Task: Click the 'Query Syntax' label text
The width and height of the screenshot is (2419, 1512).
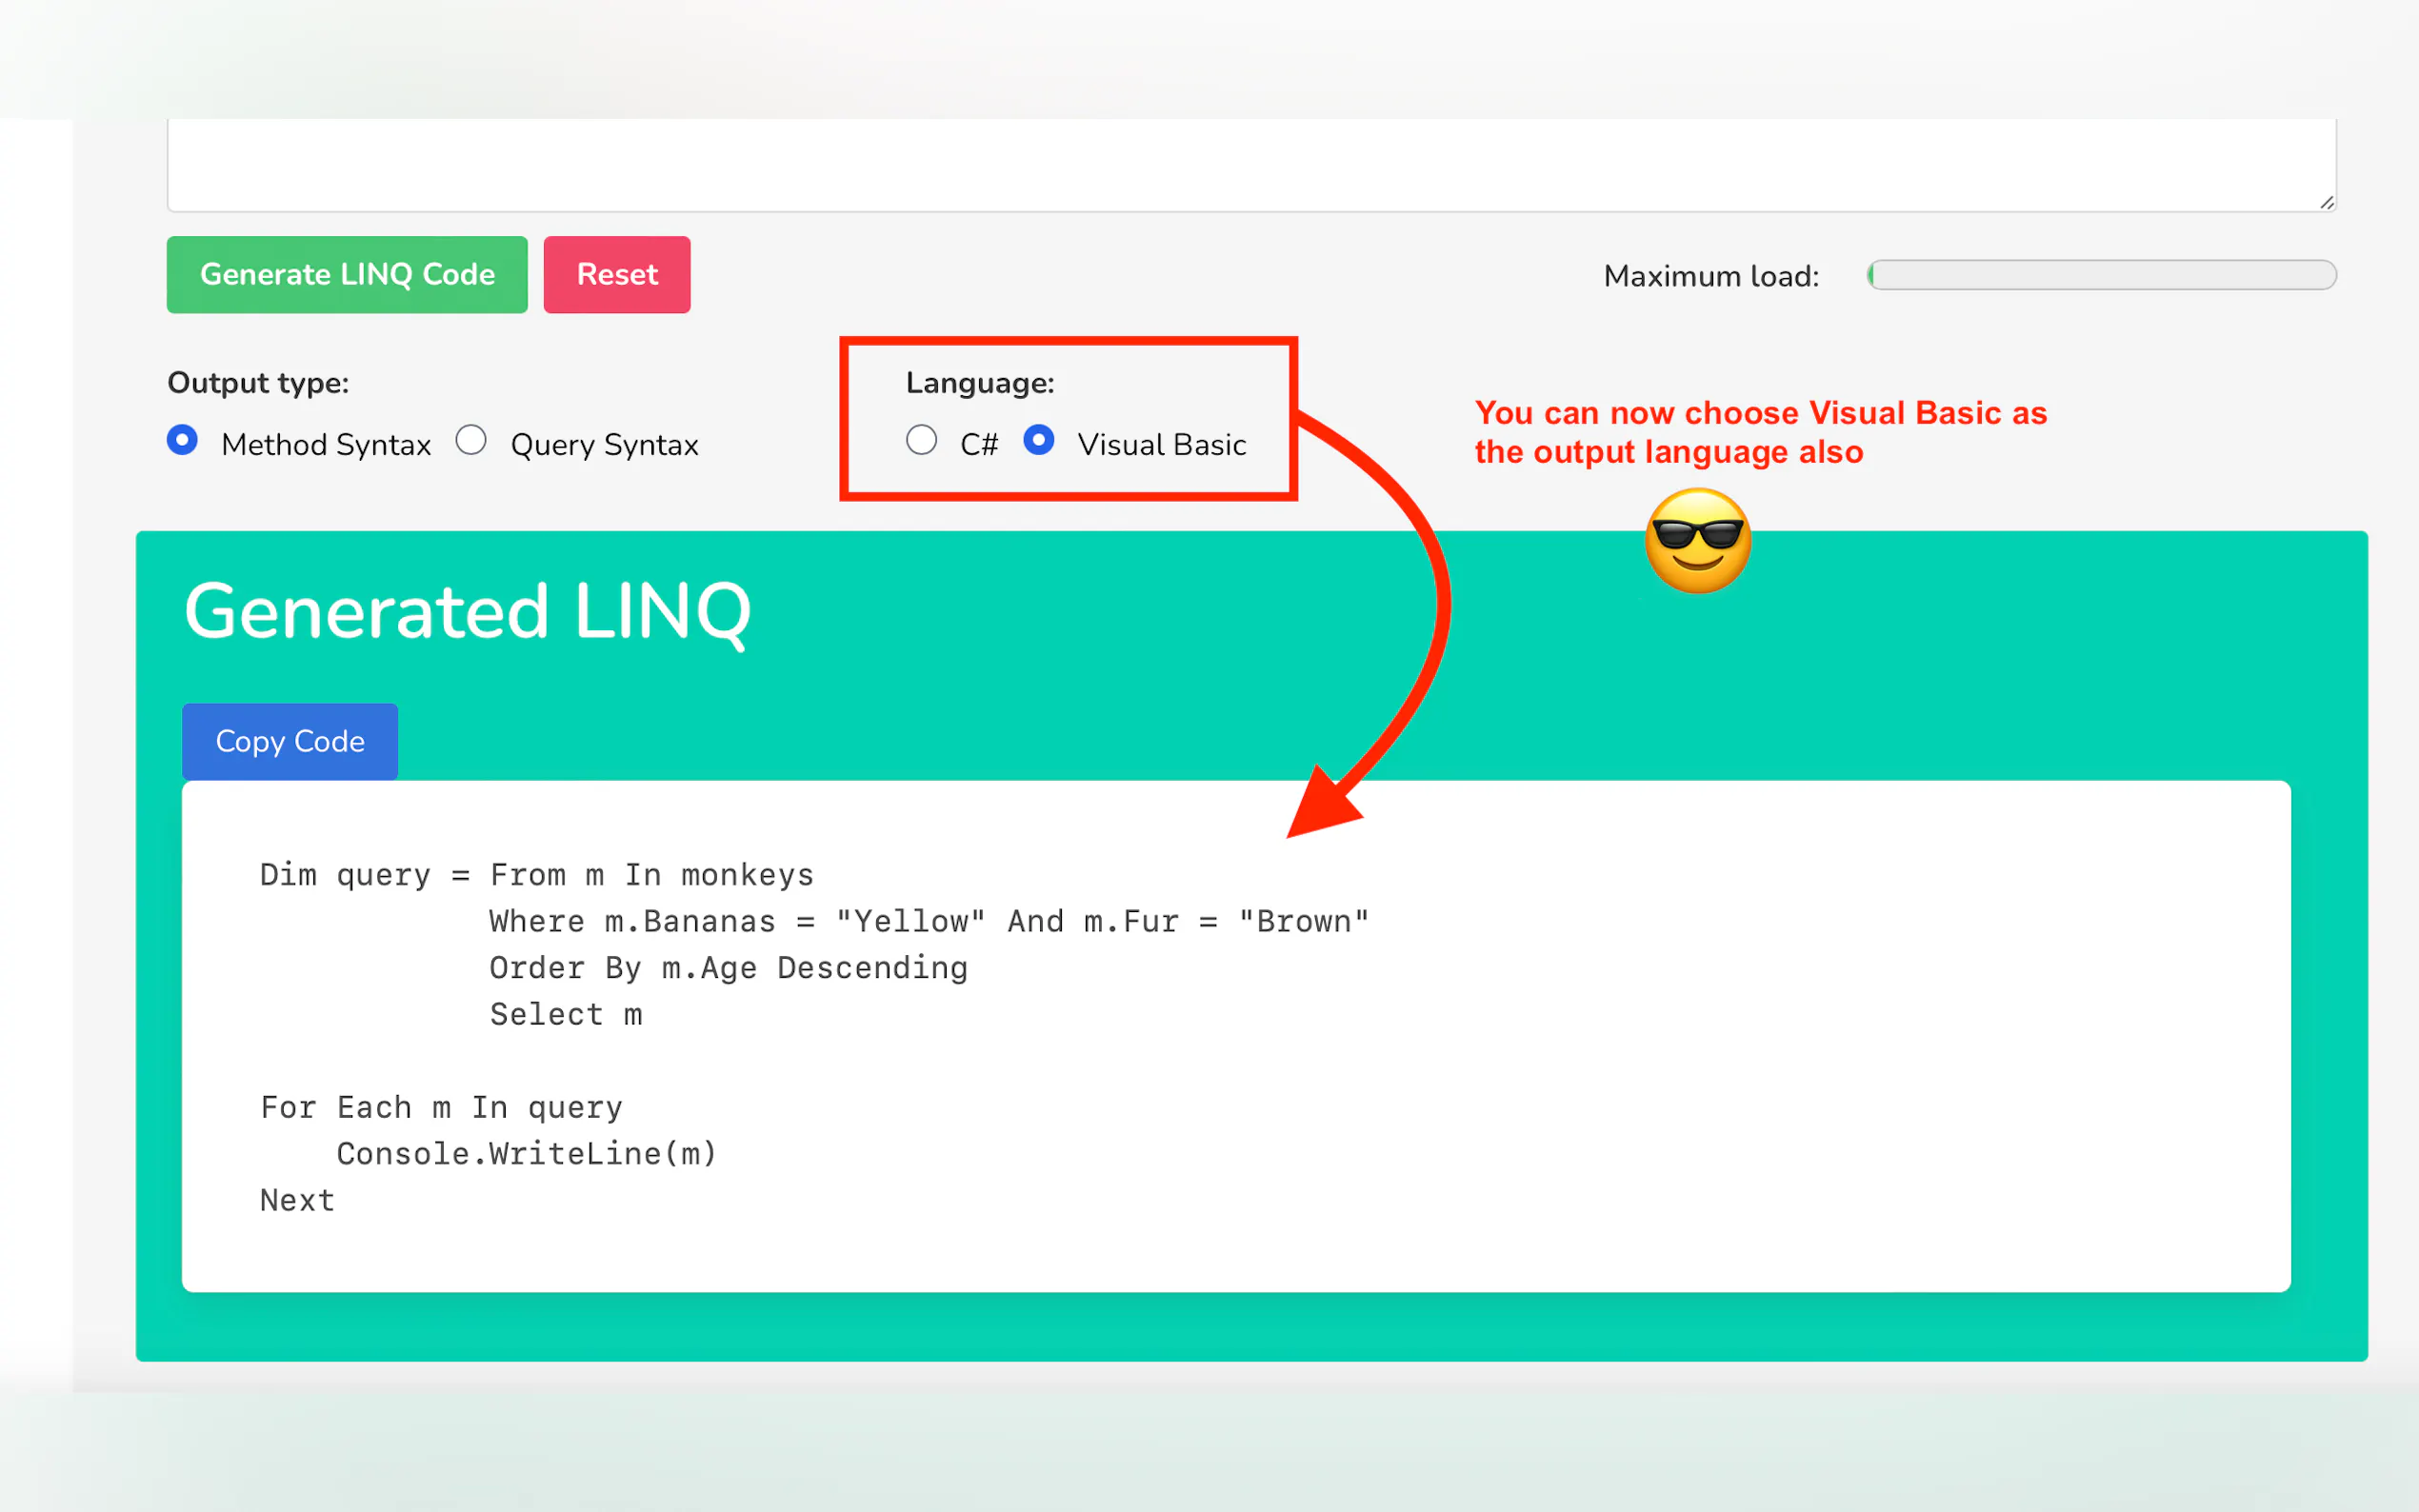Action: pyautogui.click(x=604, y=445)
